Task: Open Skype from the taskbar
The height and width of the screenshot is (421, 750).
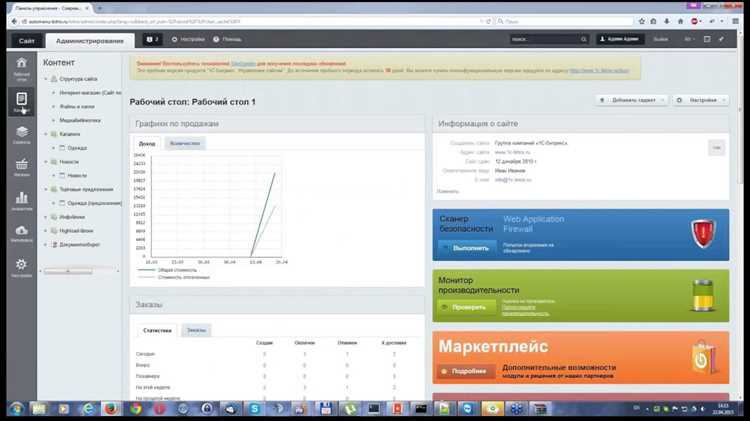Action: coord(254,409)
